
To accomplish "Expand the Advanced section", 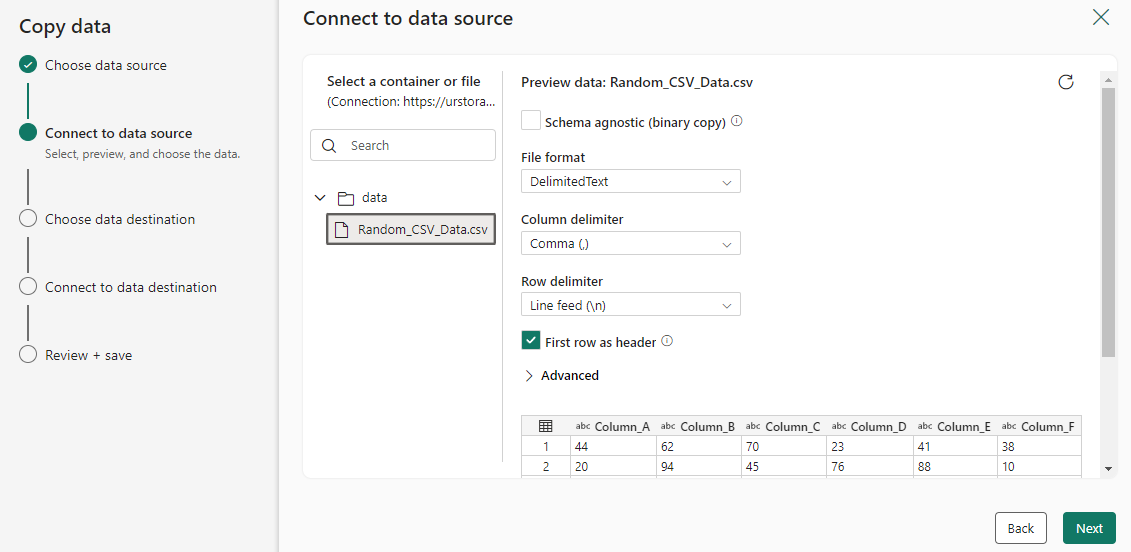I will click(561, 376).
